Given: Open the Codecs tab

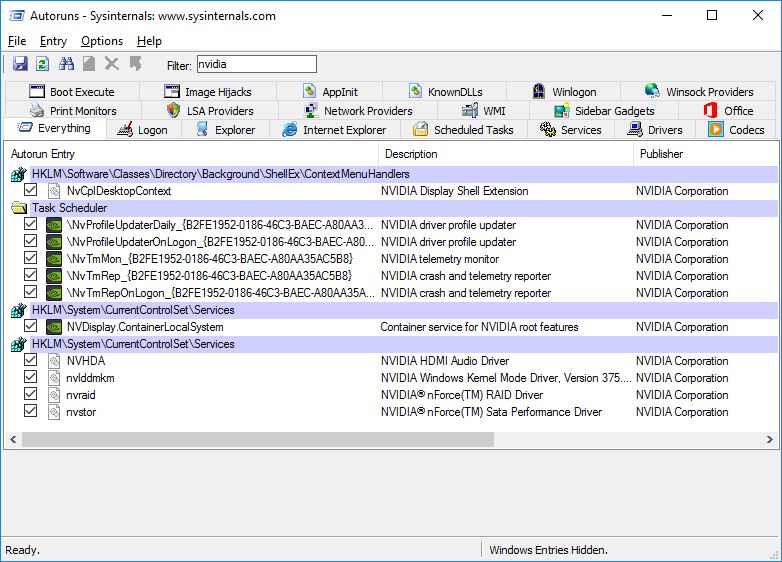Looking at the screenshot, I should coord(737,130).
